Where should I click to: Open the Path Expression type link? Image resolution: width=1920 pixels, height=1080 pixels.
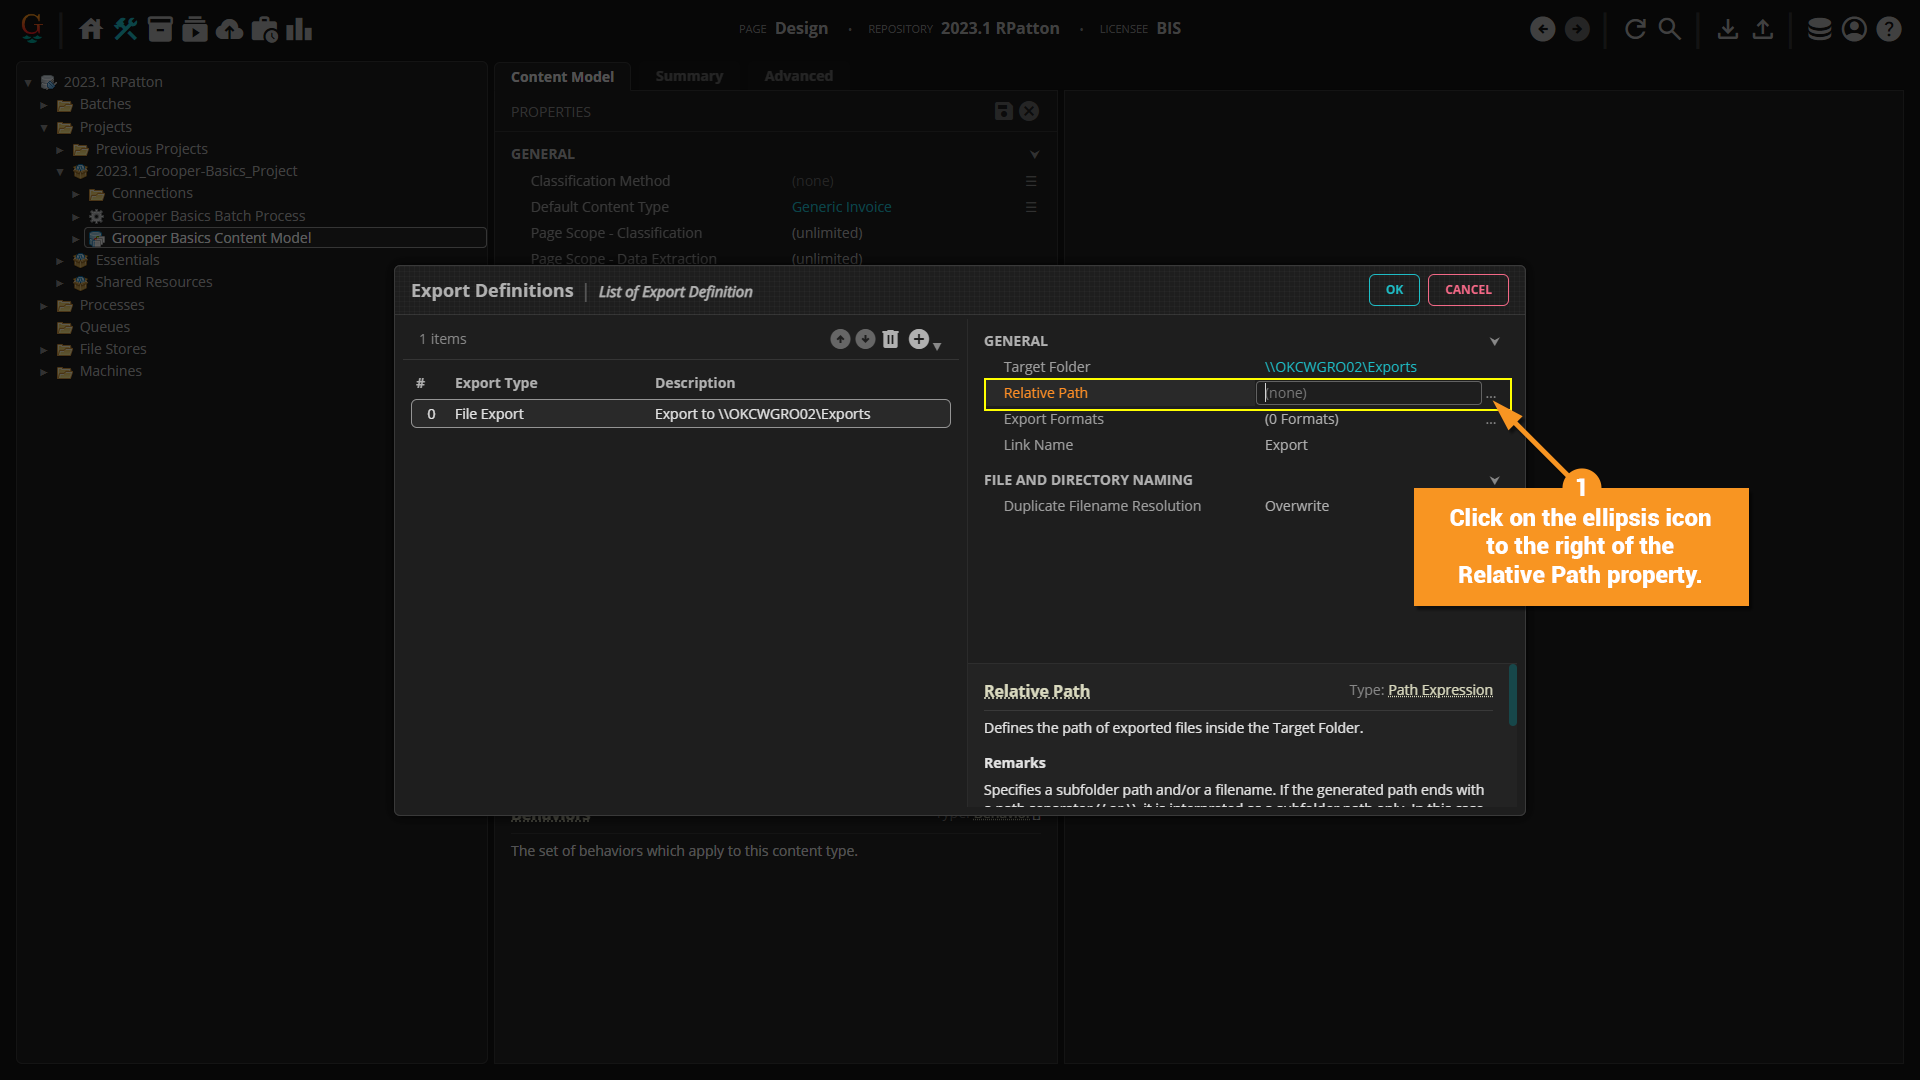pos(1440,690)
